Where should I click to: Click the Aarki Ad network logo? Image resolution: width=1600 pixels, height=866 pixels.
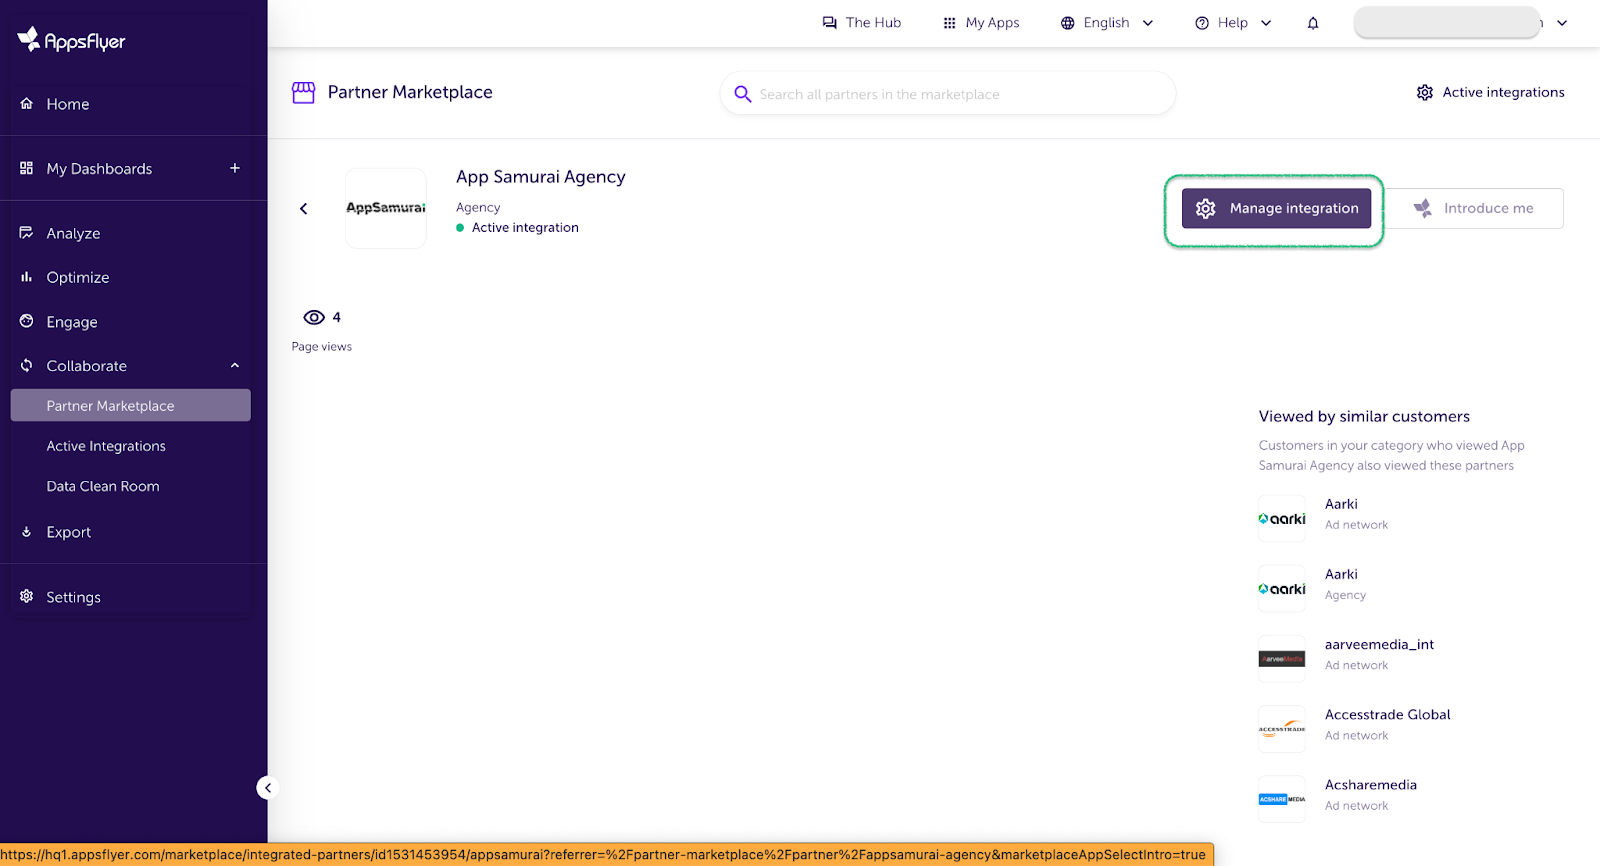tap(1282, 519)
